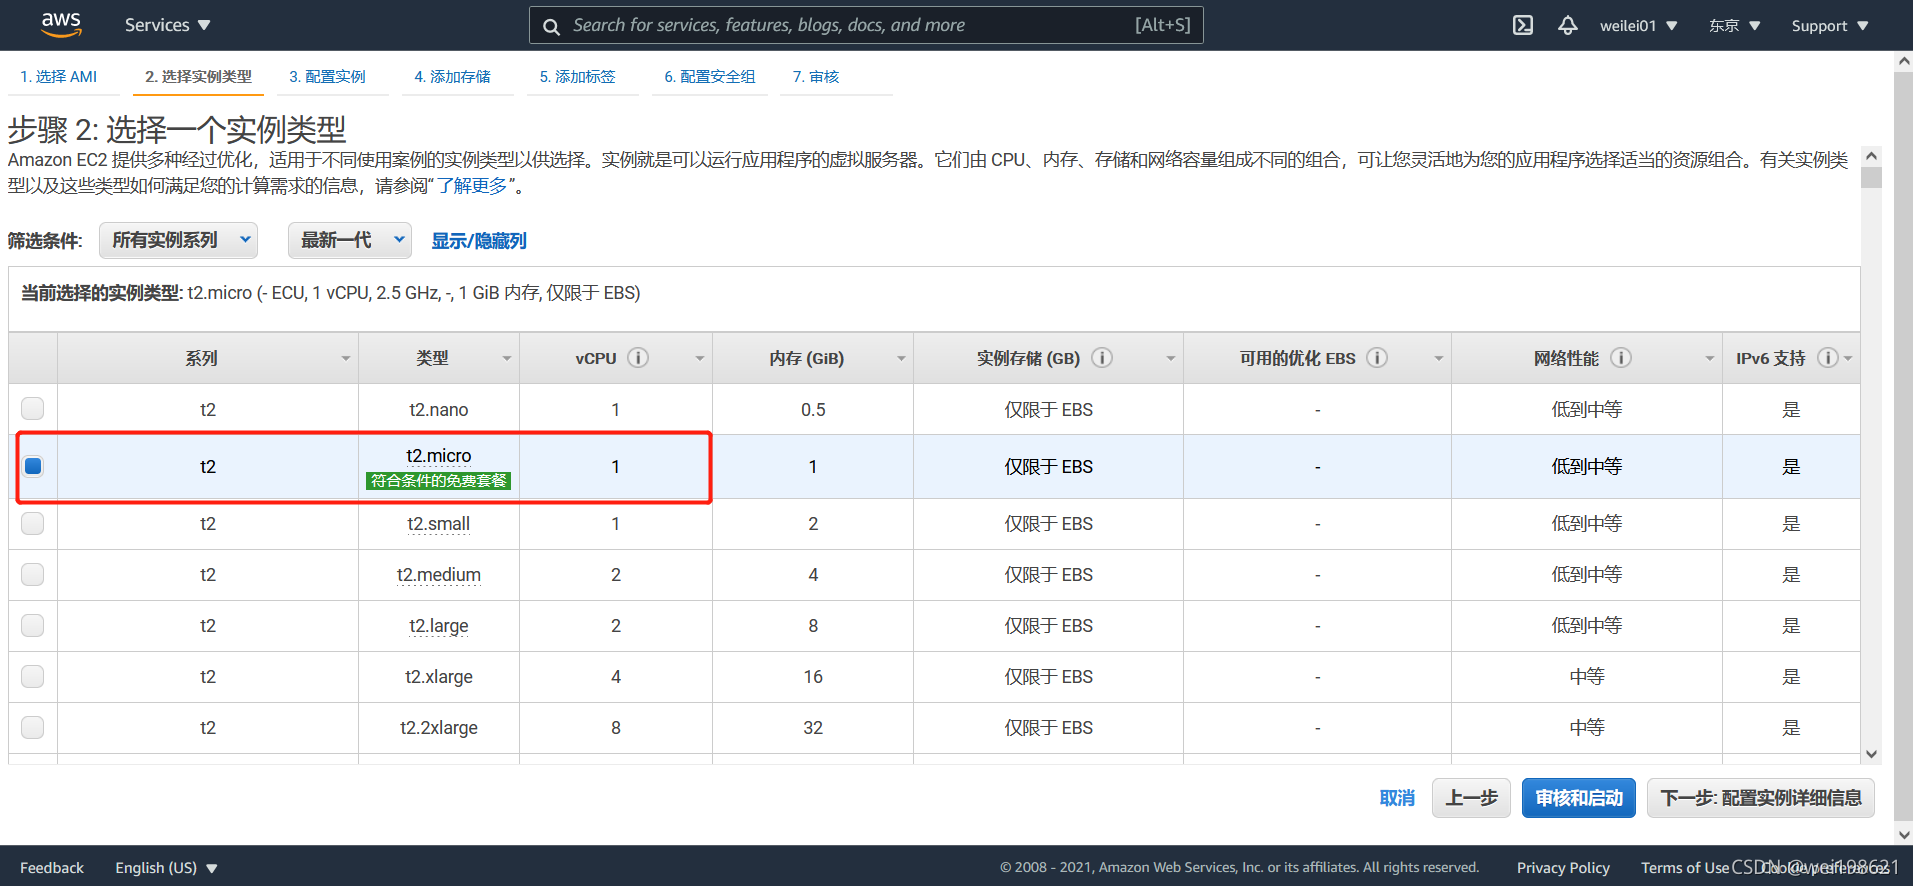Open the 最新一代 generation filter dropdown
This screenshot has height=886, width=1913.
coord(350,240)
